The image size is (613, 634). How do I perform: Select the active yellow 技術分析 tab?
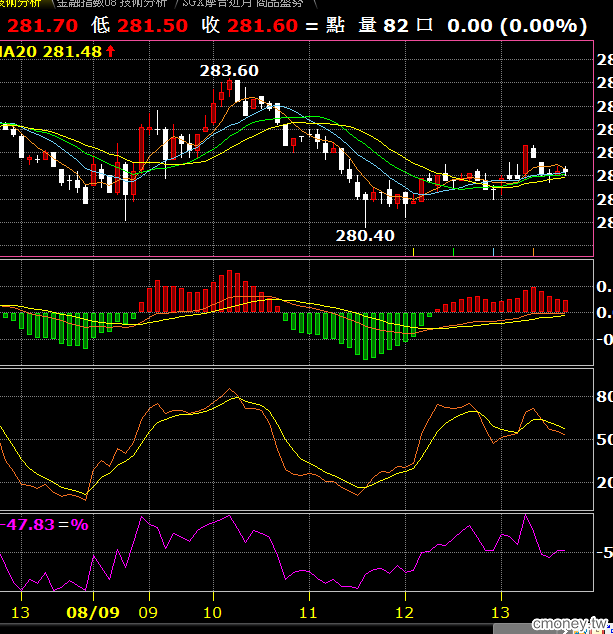(x=20, y=4)
